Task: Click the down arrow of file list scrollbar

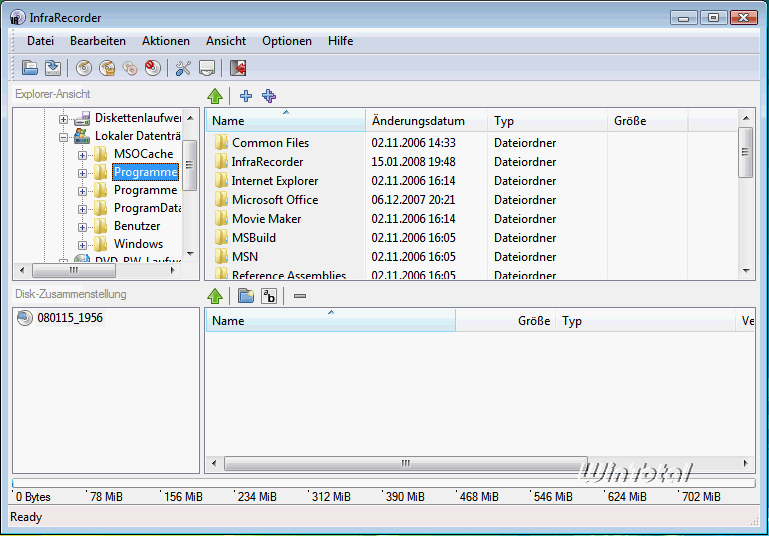Action: point(746,270)
